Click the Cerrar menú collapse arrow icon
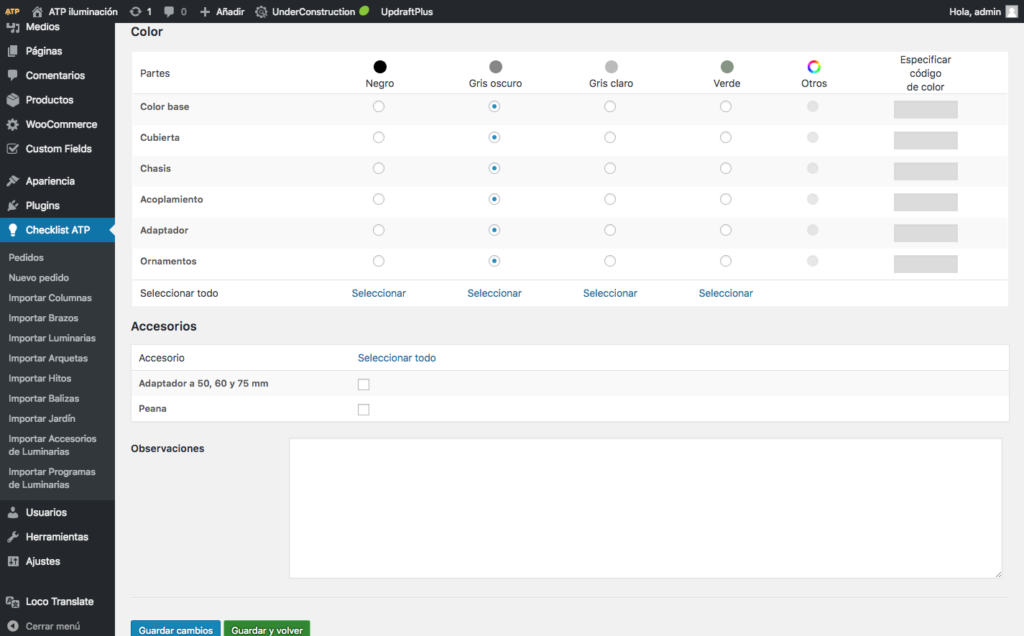This screenshot has width=1024, height=636. click(x=12, y=626)
